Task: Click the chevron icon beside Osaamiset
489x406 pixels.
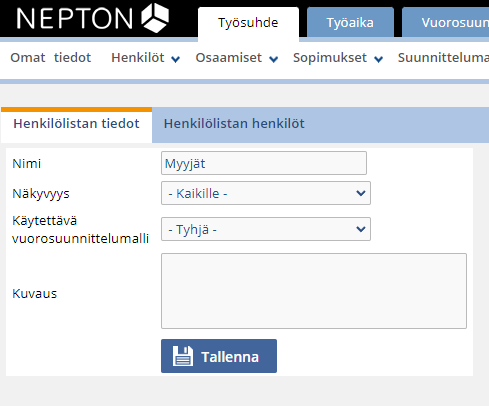Action: (273, 59)
